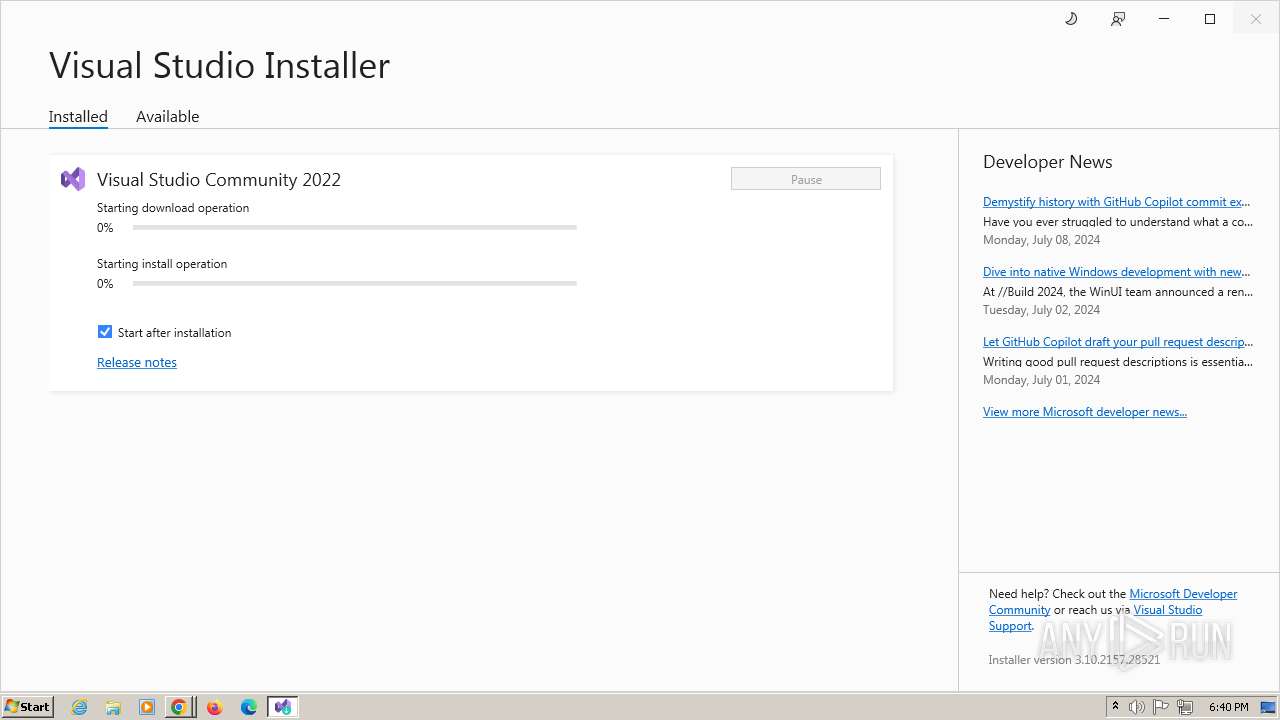
Task: Open the Microsoft Developer Community link
Action: point(1183,594)
